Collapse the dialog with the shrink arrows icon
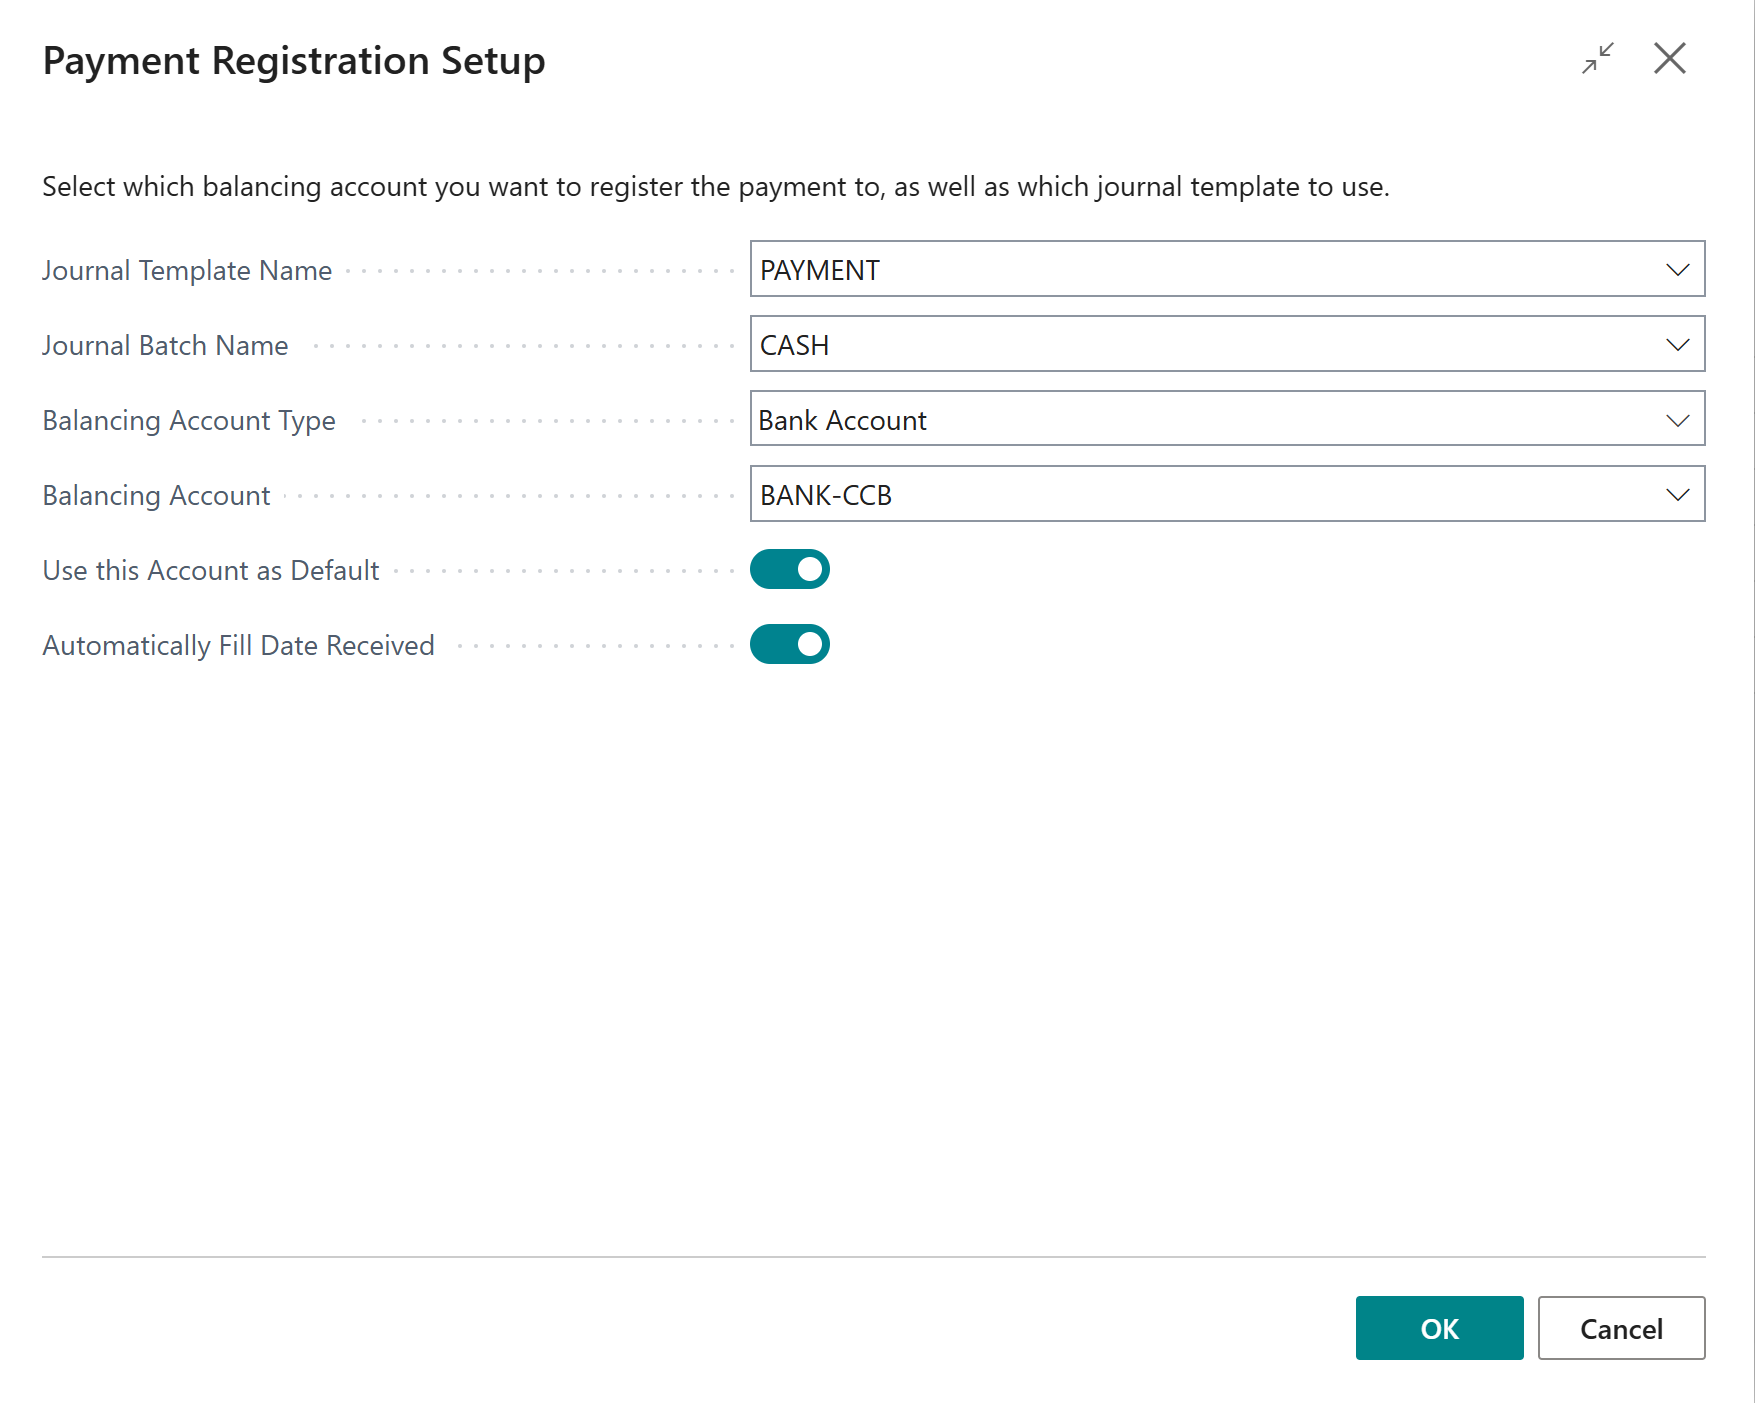Image resolution: width=1755 pixels, height=1403 pixels. pyautogui.click(x=1598, y=58)
